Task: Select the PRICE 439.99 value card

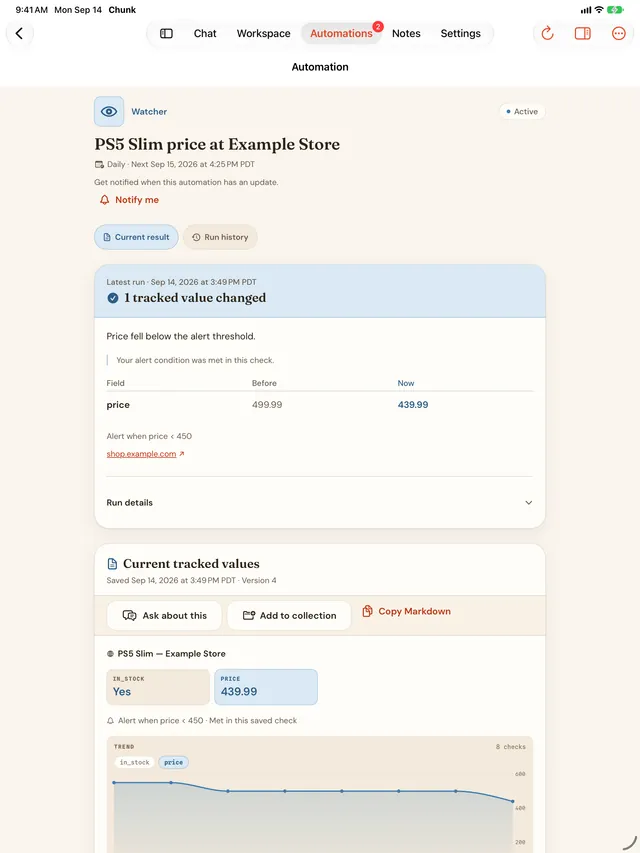Action: point(266,687)
